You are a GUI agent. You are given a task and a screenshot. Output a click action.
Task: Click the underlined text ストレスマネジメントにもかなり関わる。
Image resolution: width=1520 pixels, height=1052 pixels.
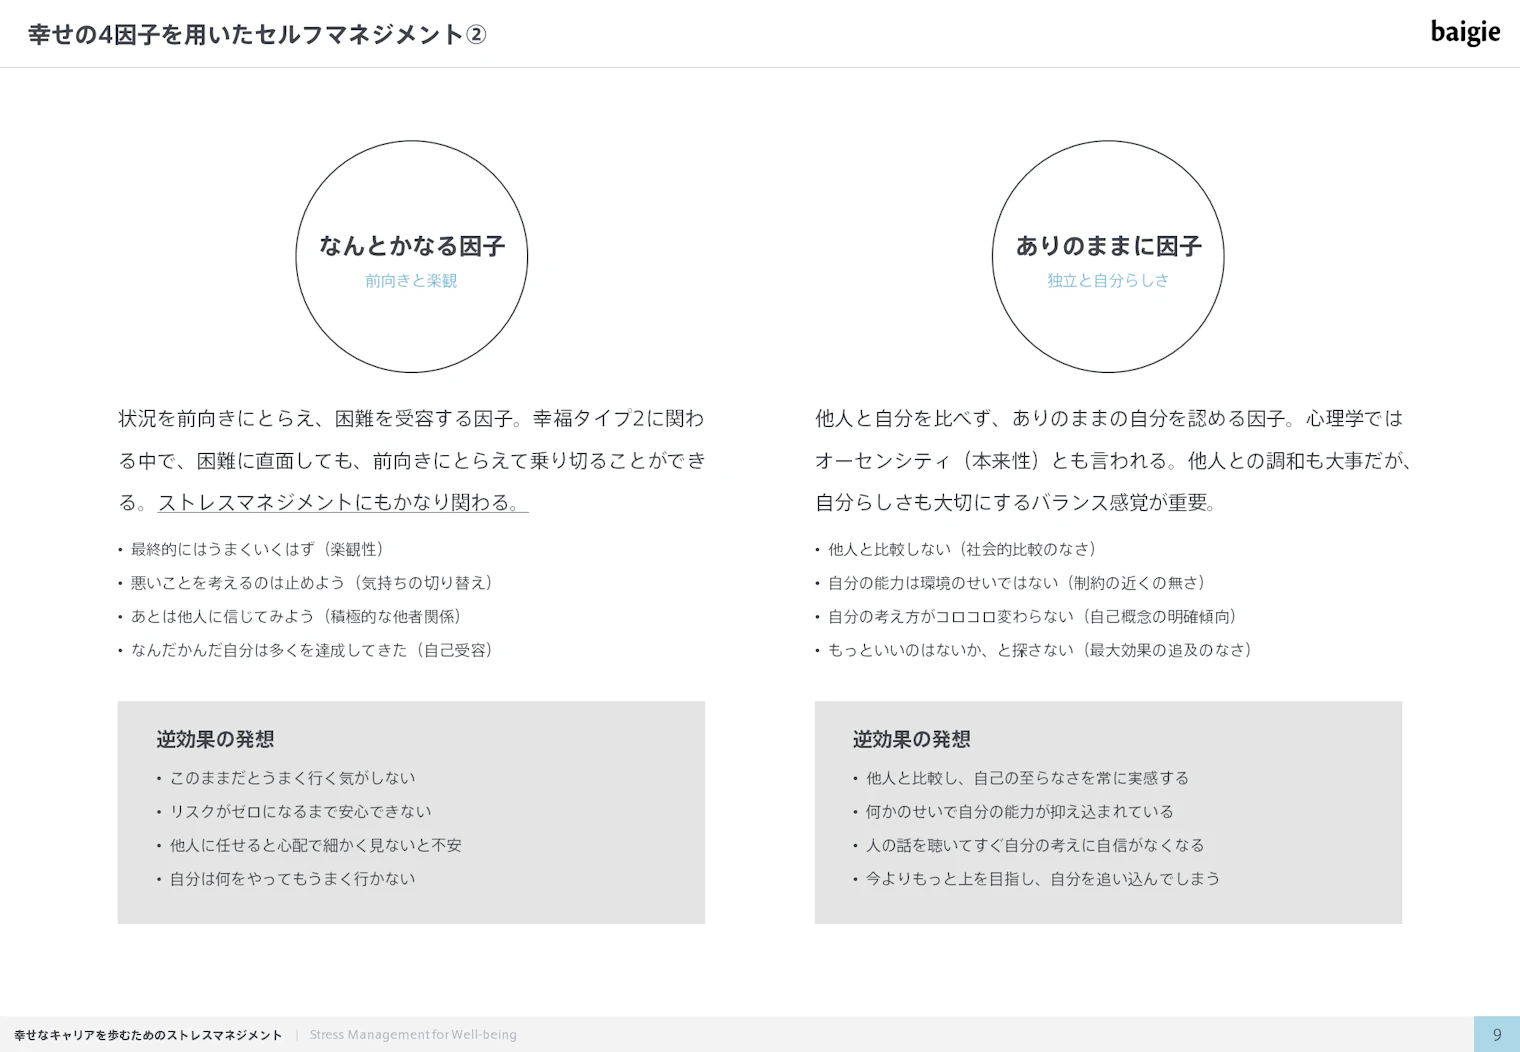[343, 502]
